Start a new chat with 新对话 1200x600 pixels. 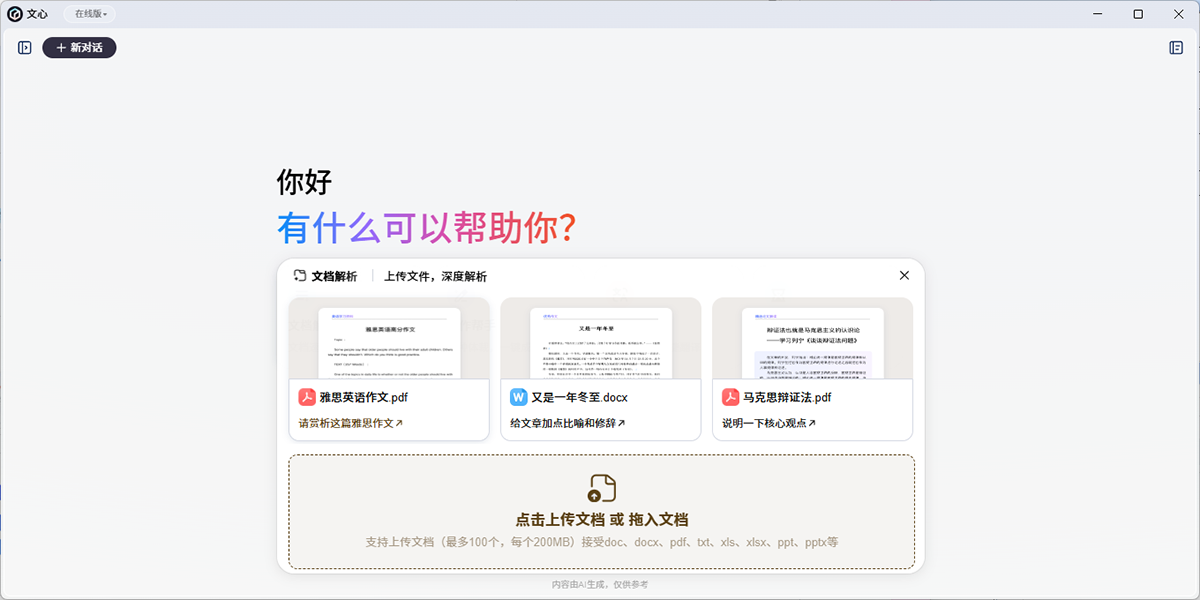pos(79,47)
